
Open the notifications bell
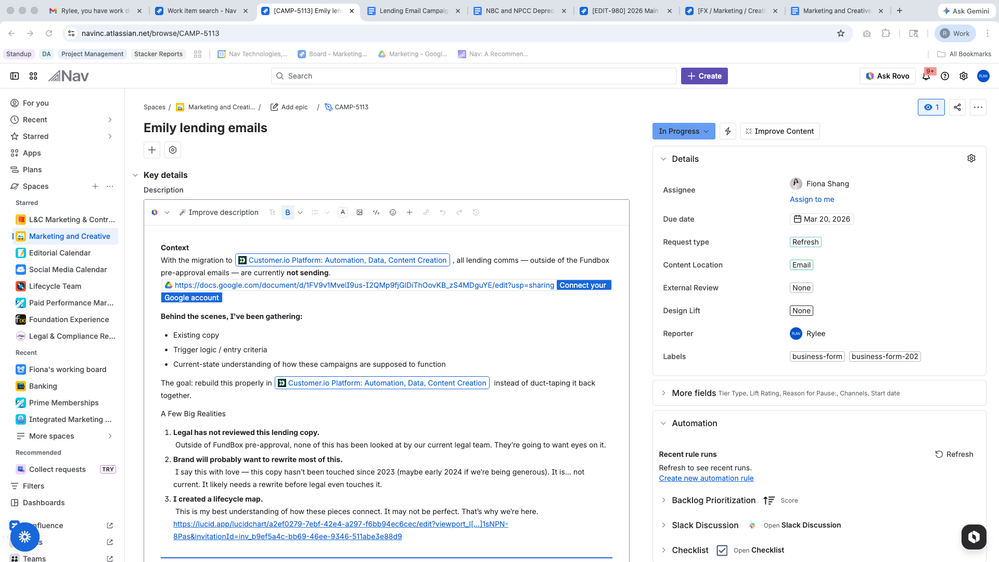(926, 76)
